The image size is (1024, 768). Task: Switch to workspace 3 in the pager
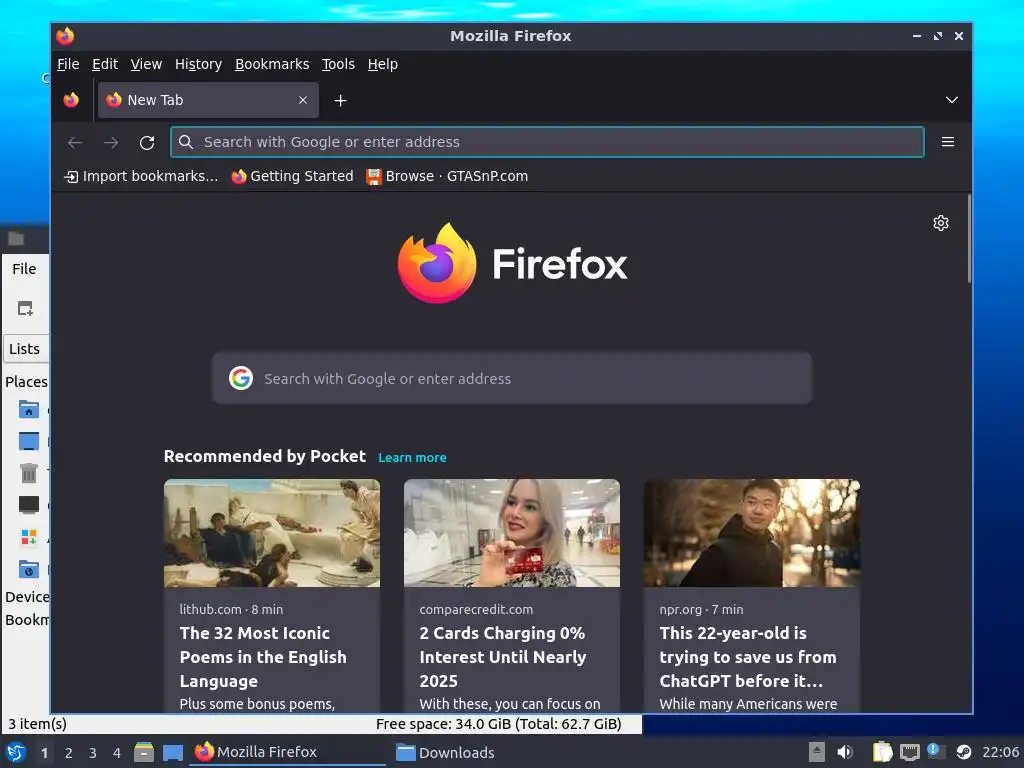pos(93,753)
